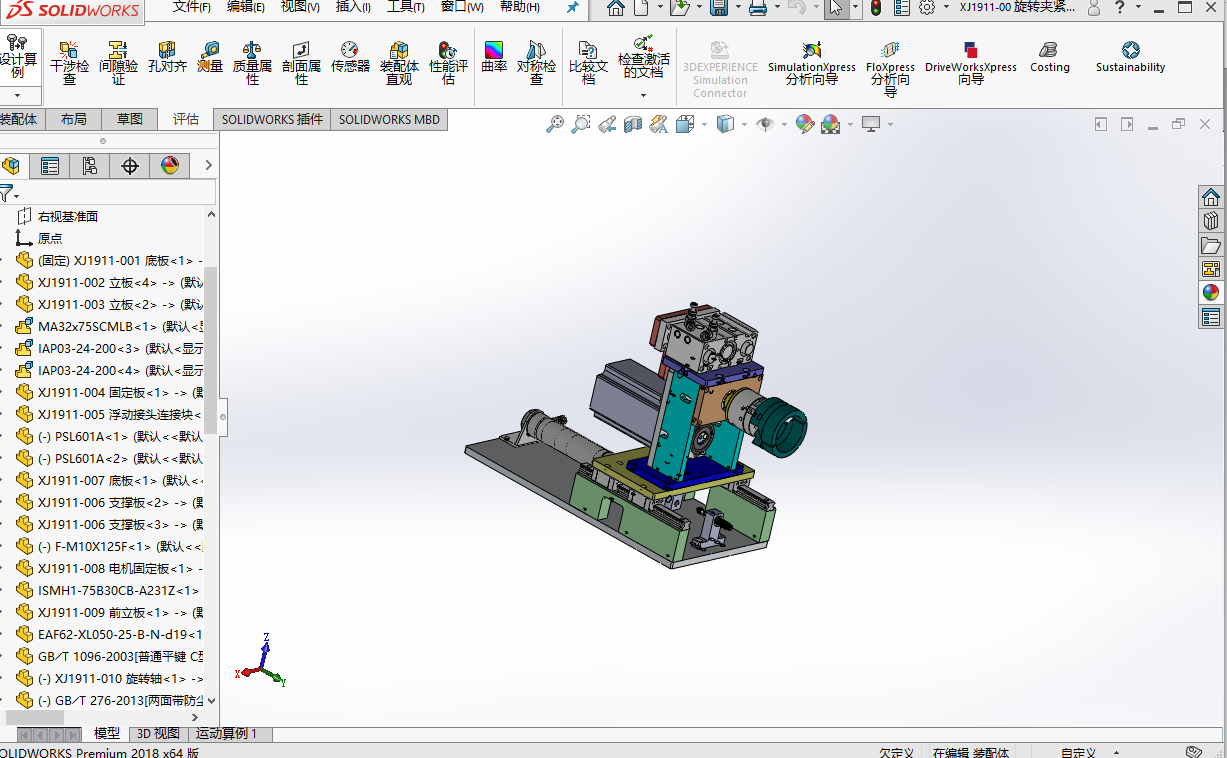
Task: Click the Print icon
Action: pyautogui.click(x=758, y=8)
